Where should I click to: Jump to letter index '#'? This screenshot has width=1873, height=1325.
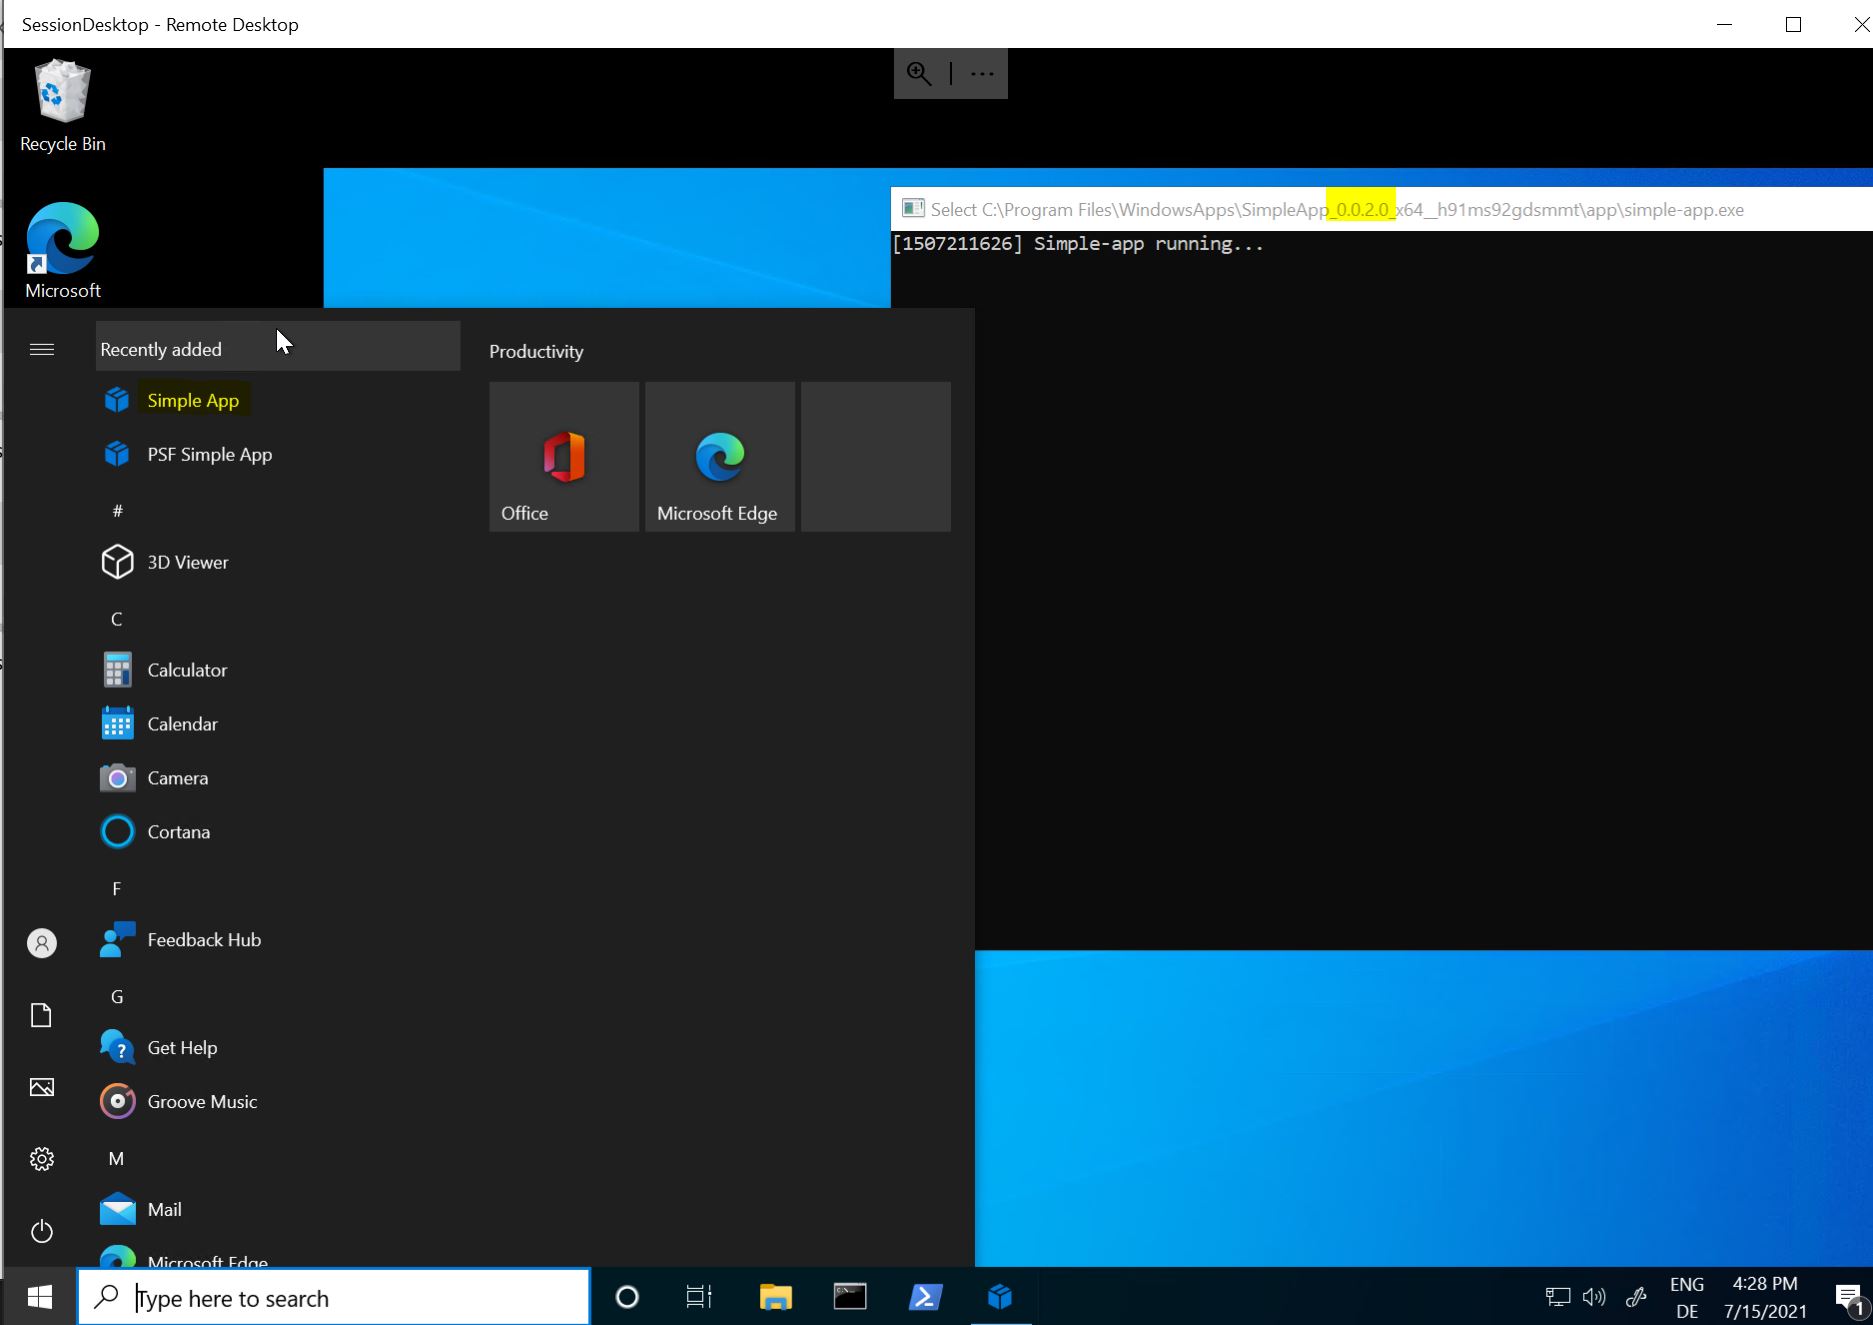tap(117, 511)
